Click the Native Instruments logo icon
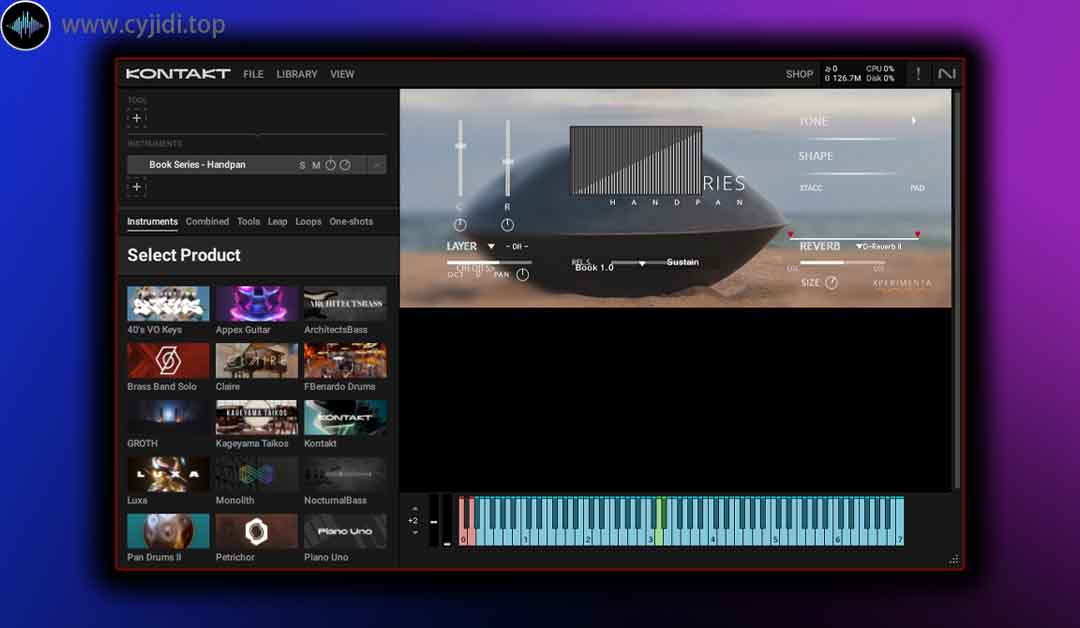The image size is (1080, 628). pos(946,74)
